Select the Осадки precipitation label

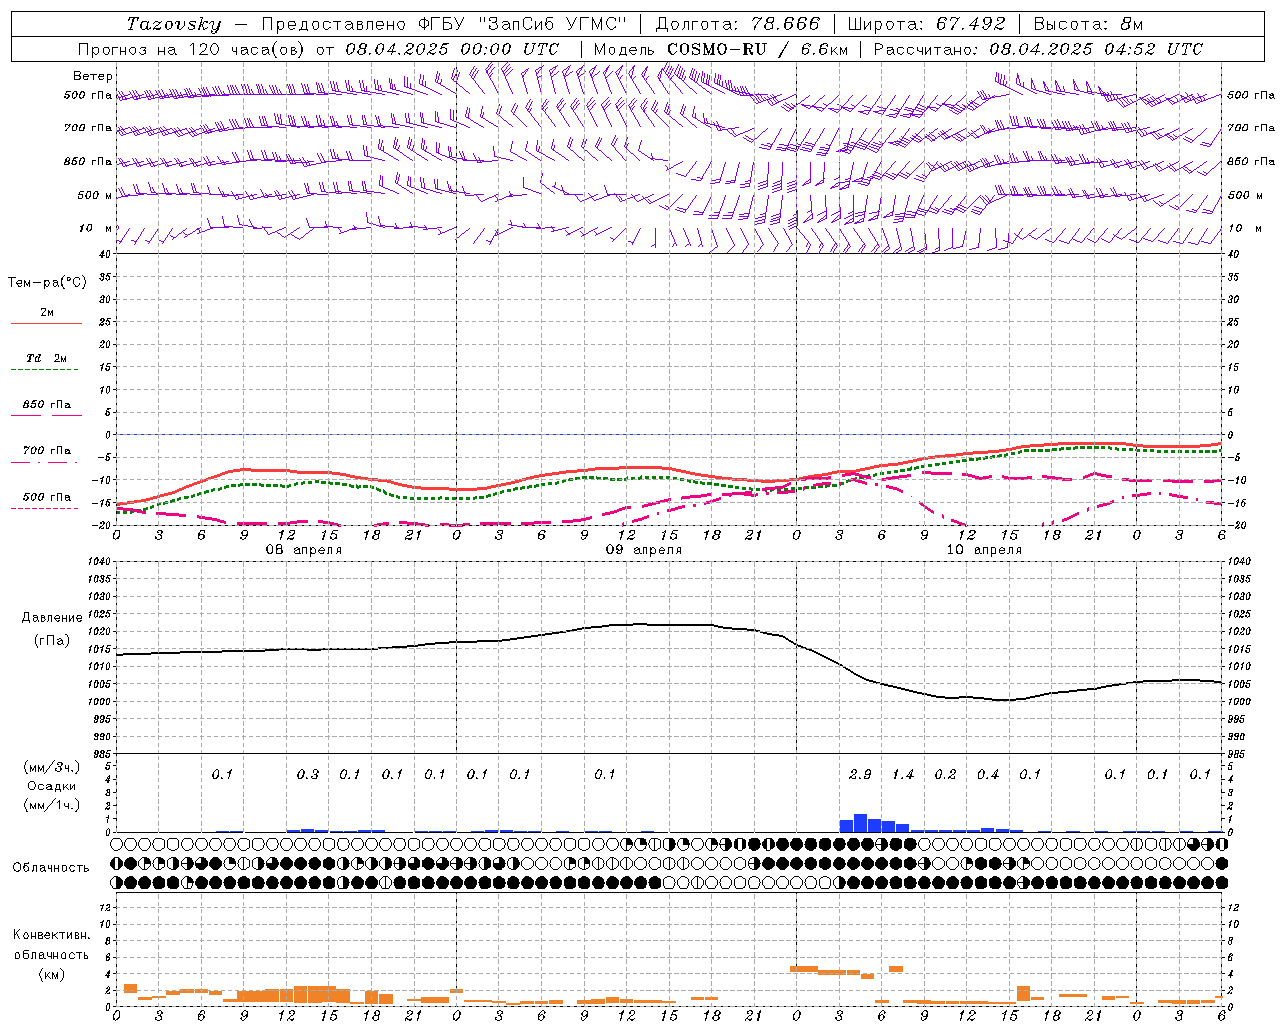pyautogui.click(x=51, y=786)
